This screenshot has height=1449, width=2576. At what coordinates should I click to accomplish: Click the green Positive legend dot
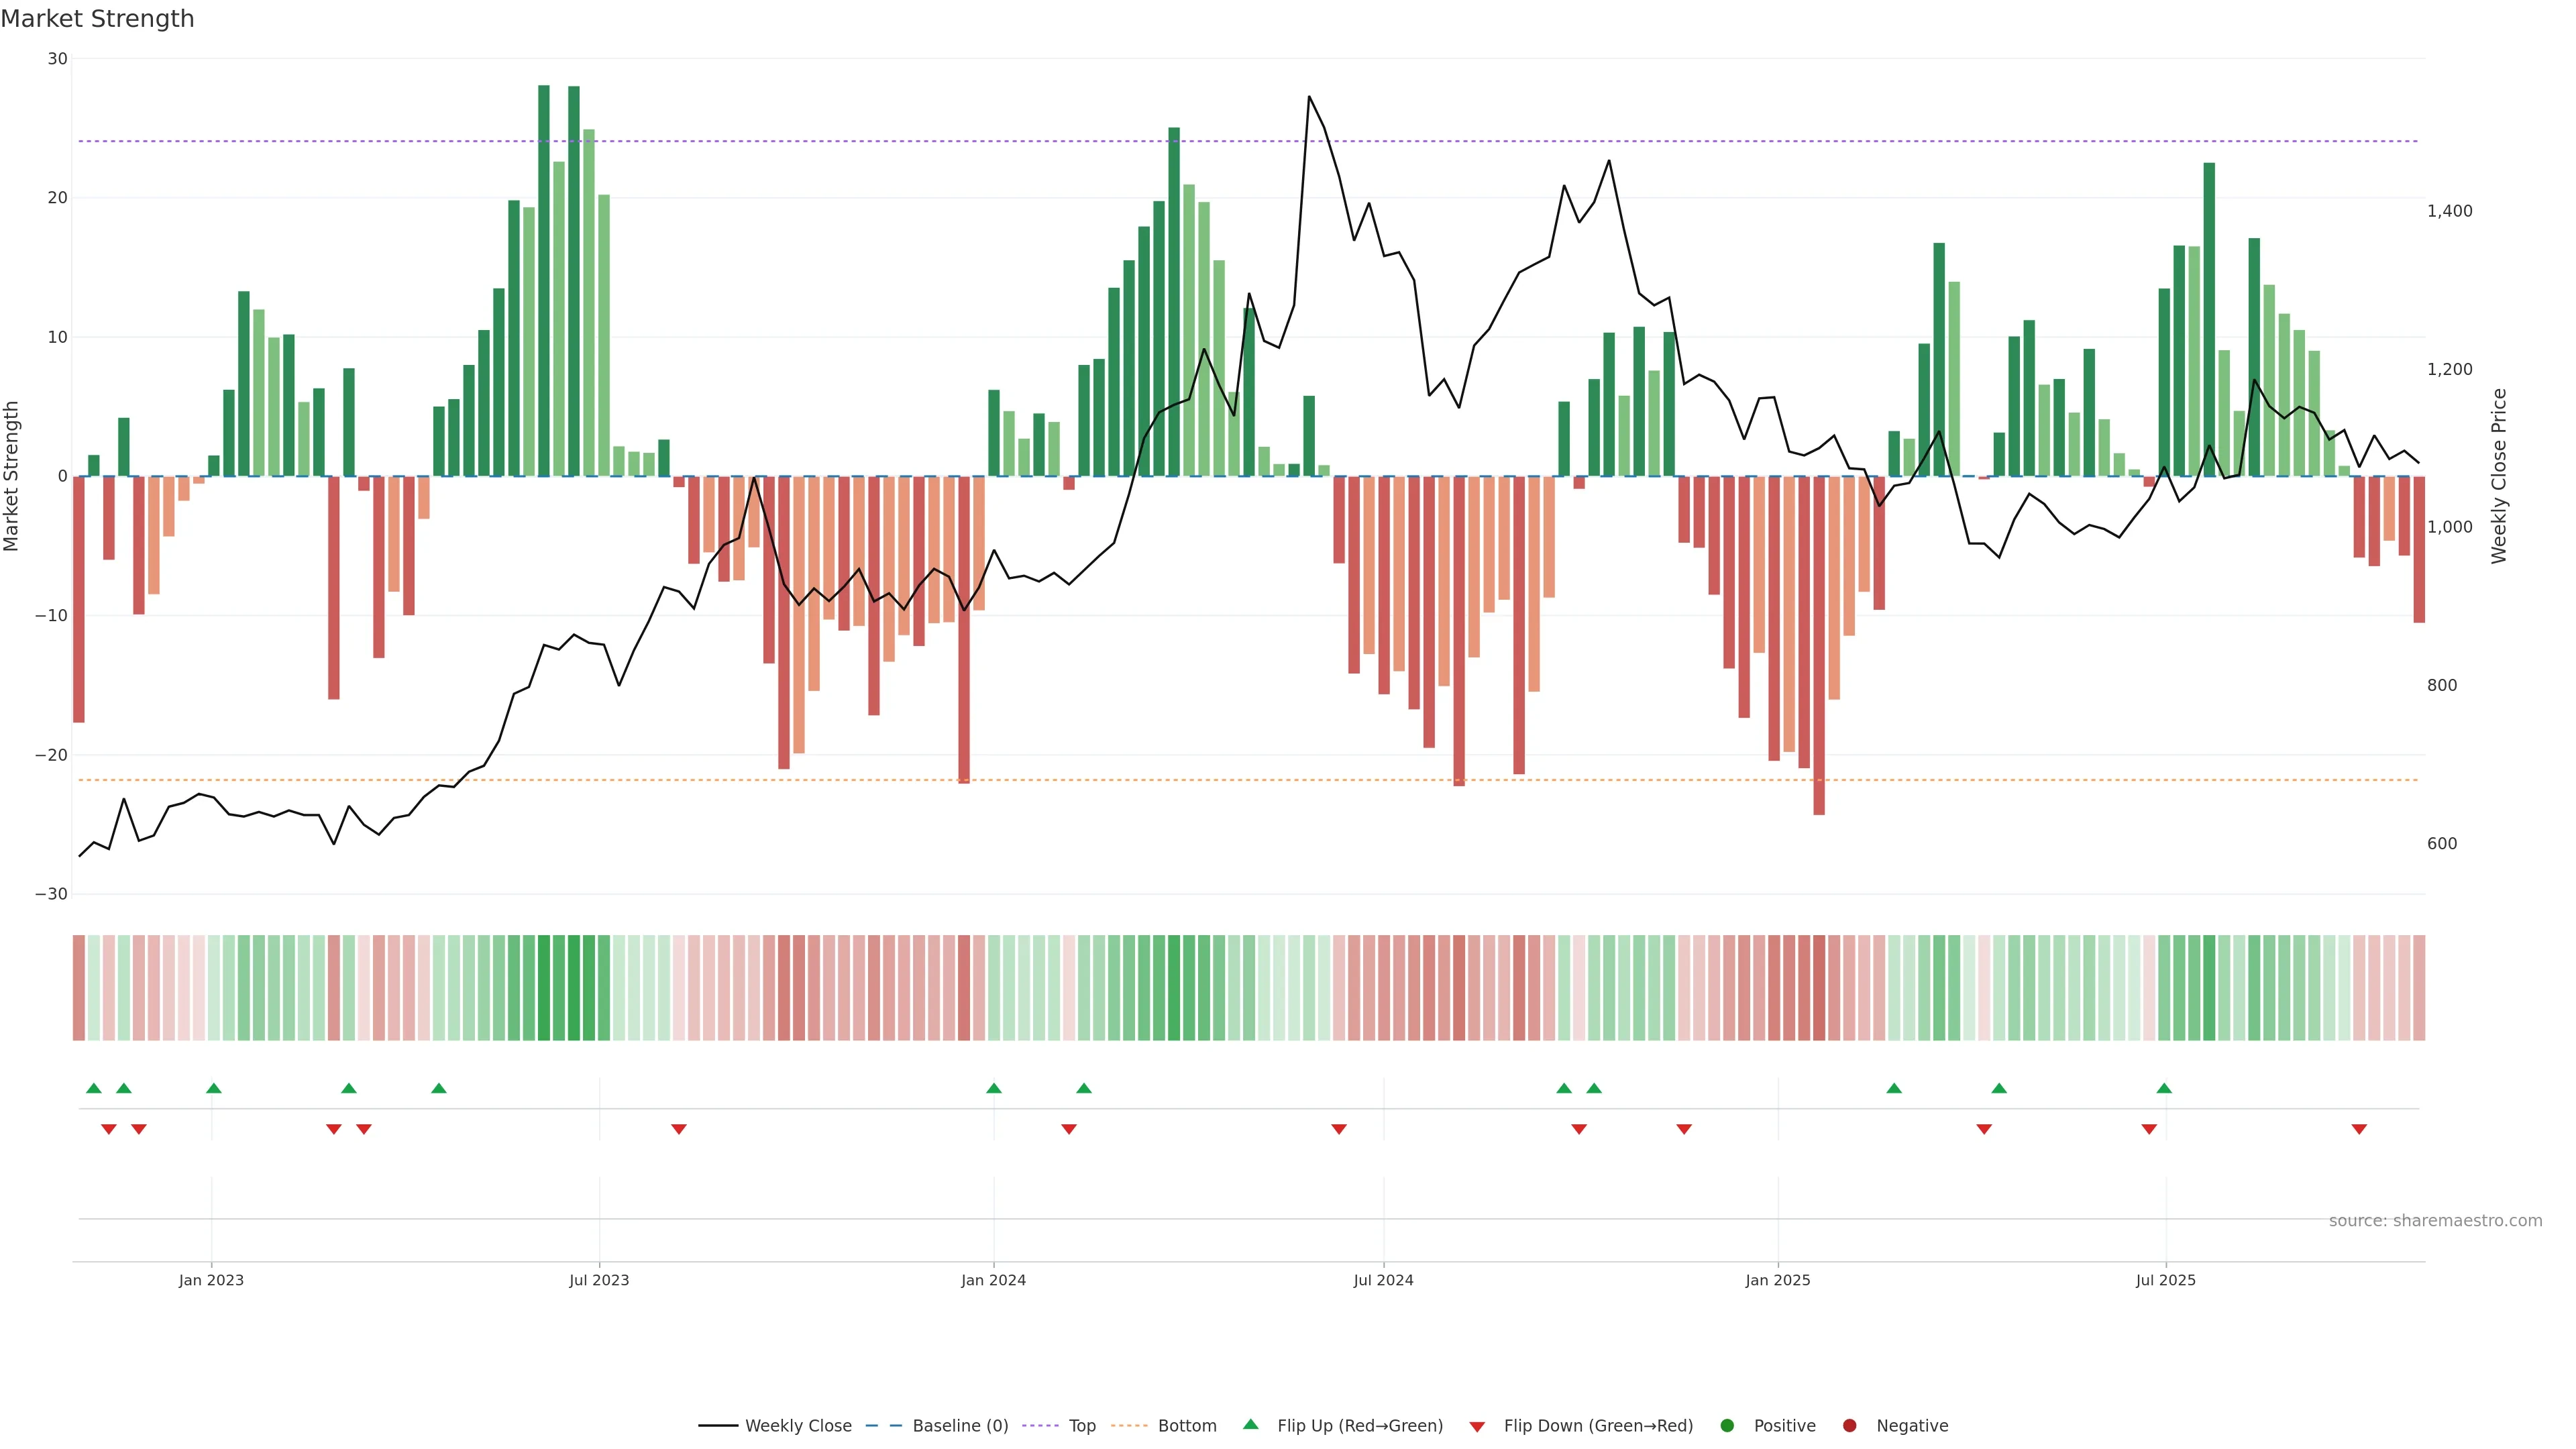(1727, 1426)
